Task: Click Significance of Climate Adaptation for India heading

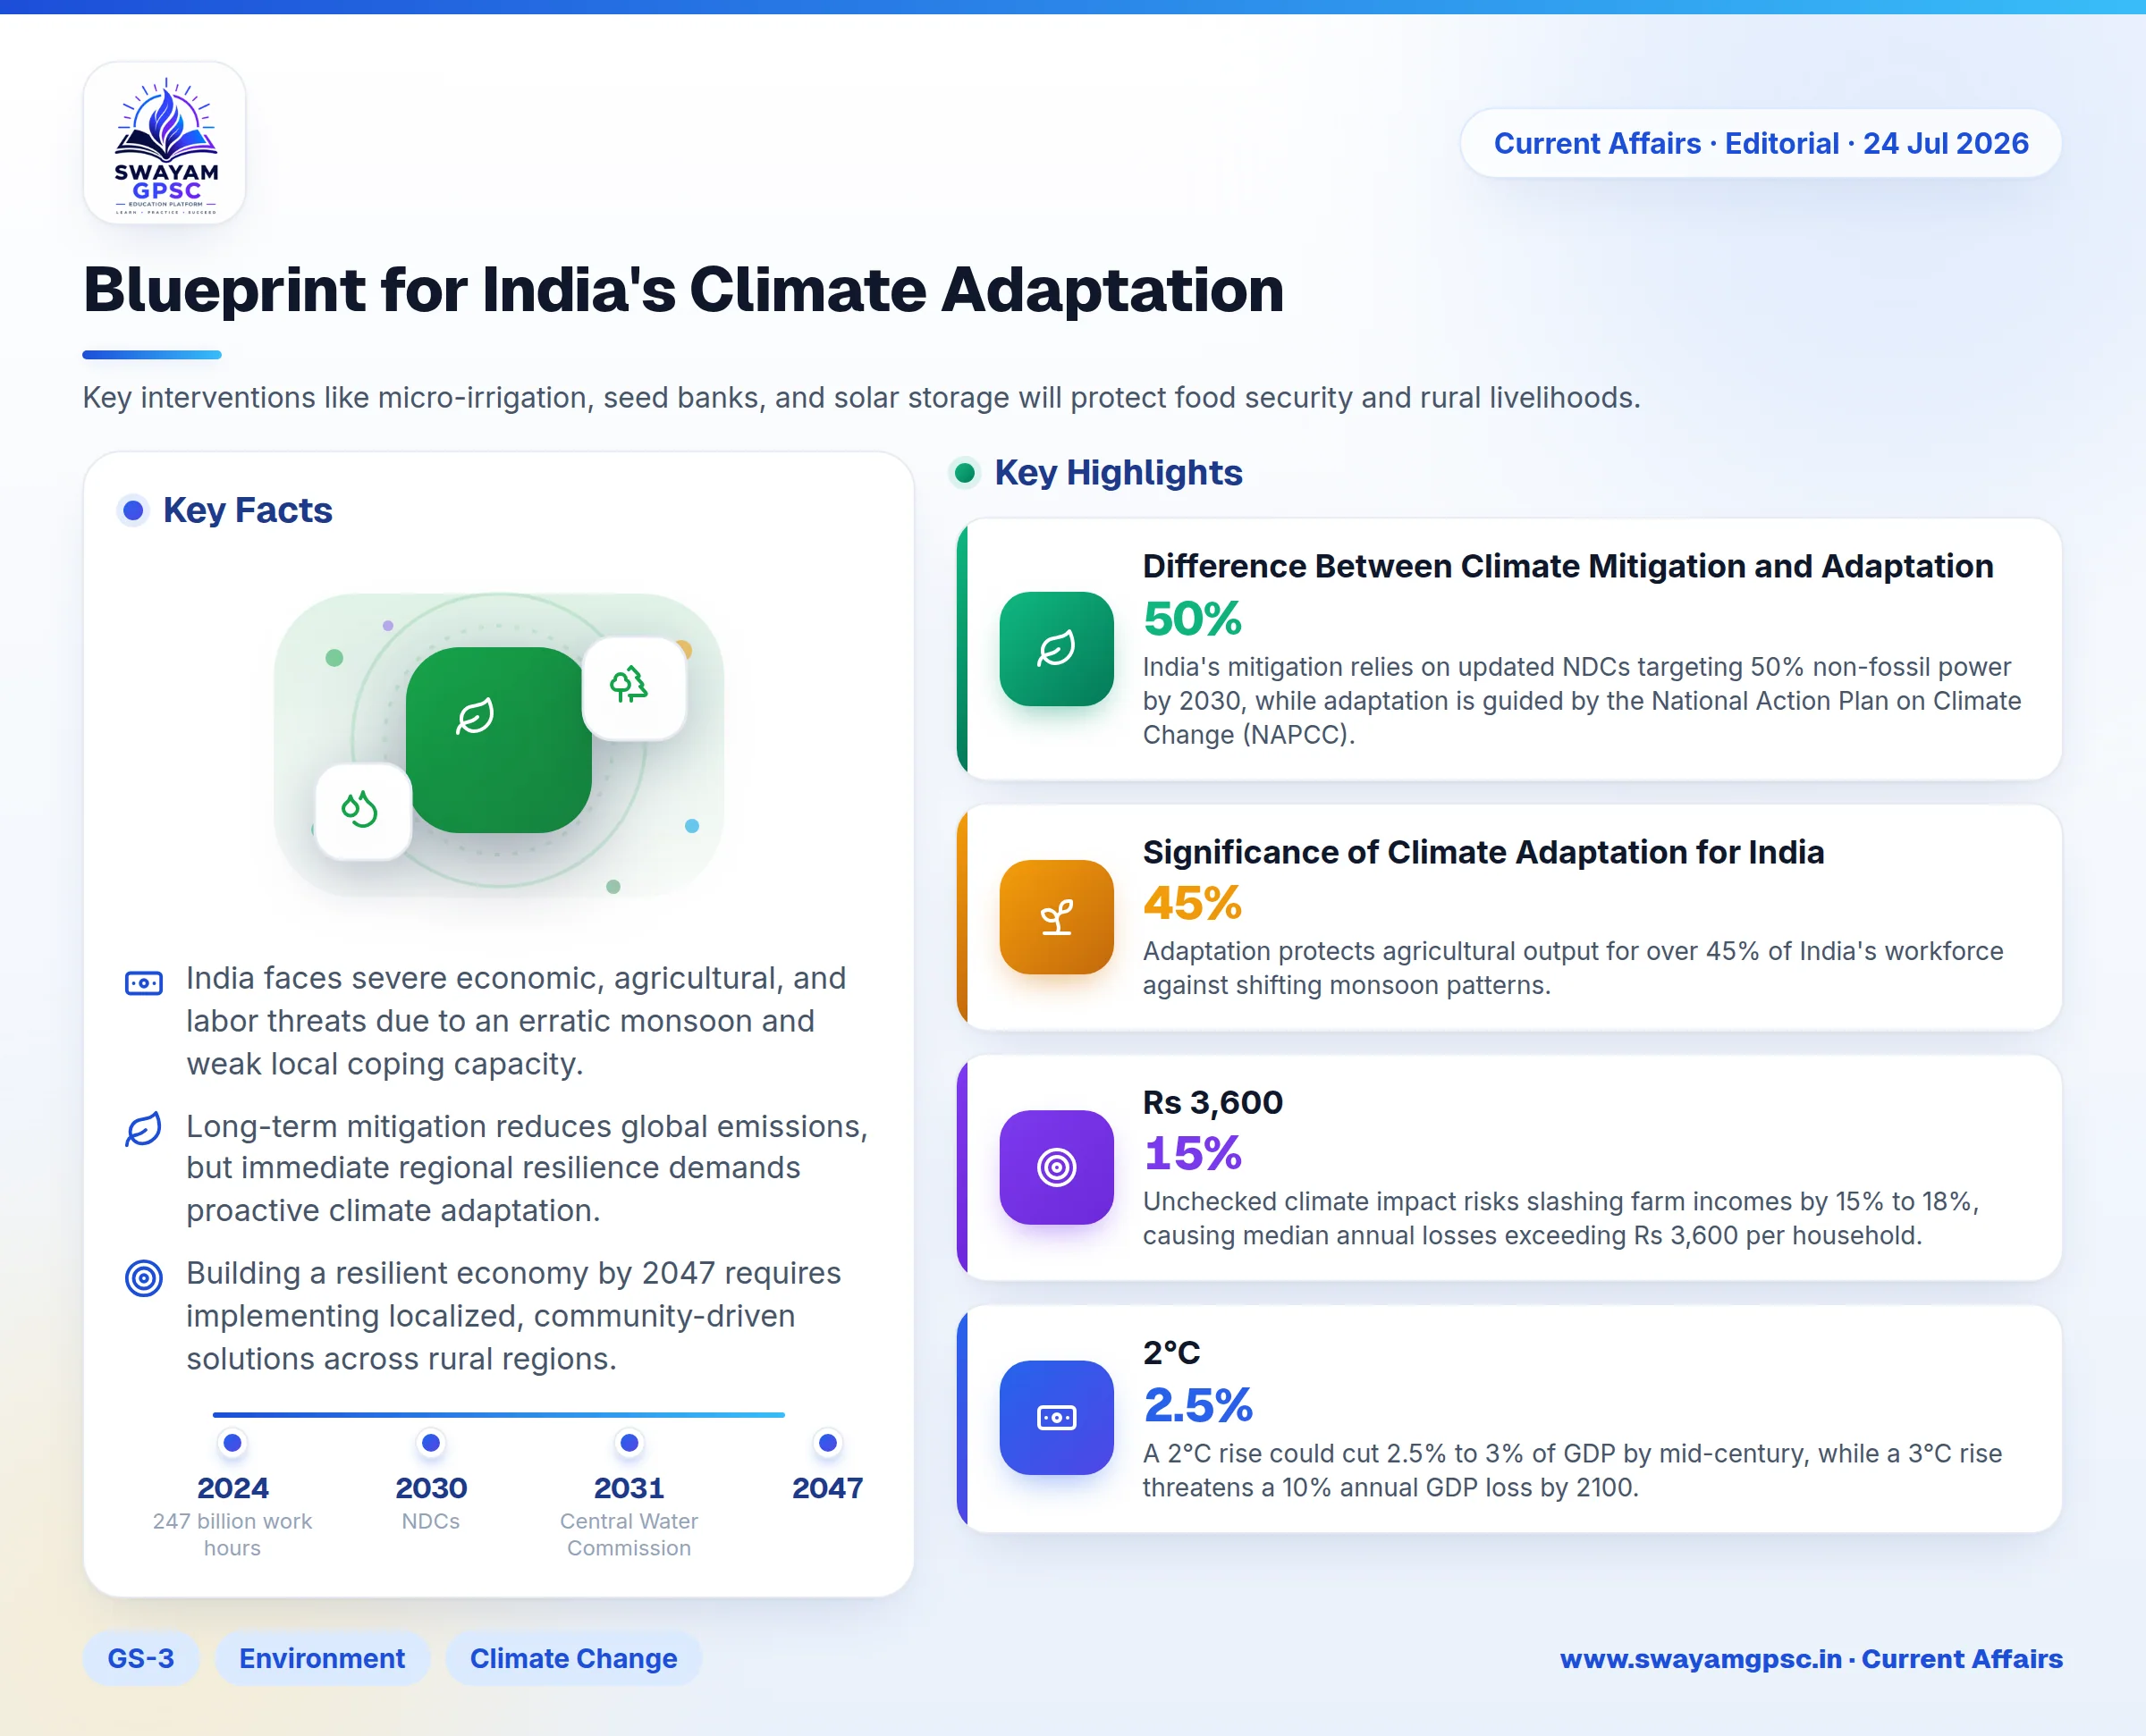Action: click(x=1483, y=852)
